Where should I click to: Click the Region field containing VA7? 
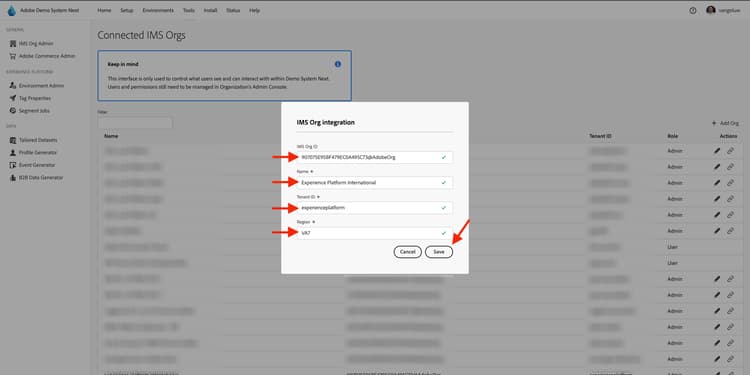pos(375,233)
